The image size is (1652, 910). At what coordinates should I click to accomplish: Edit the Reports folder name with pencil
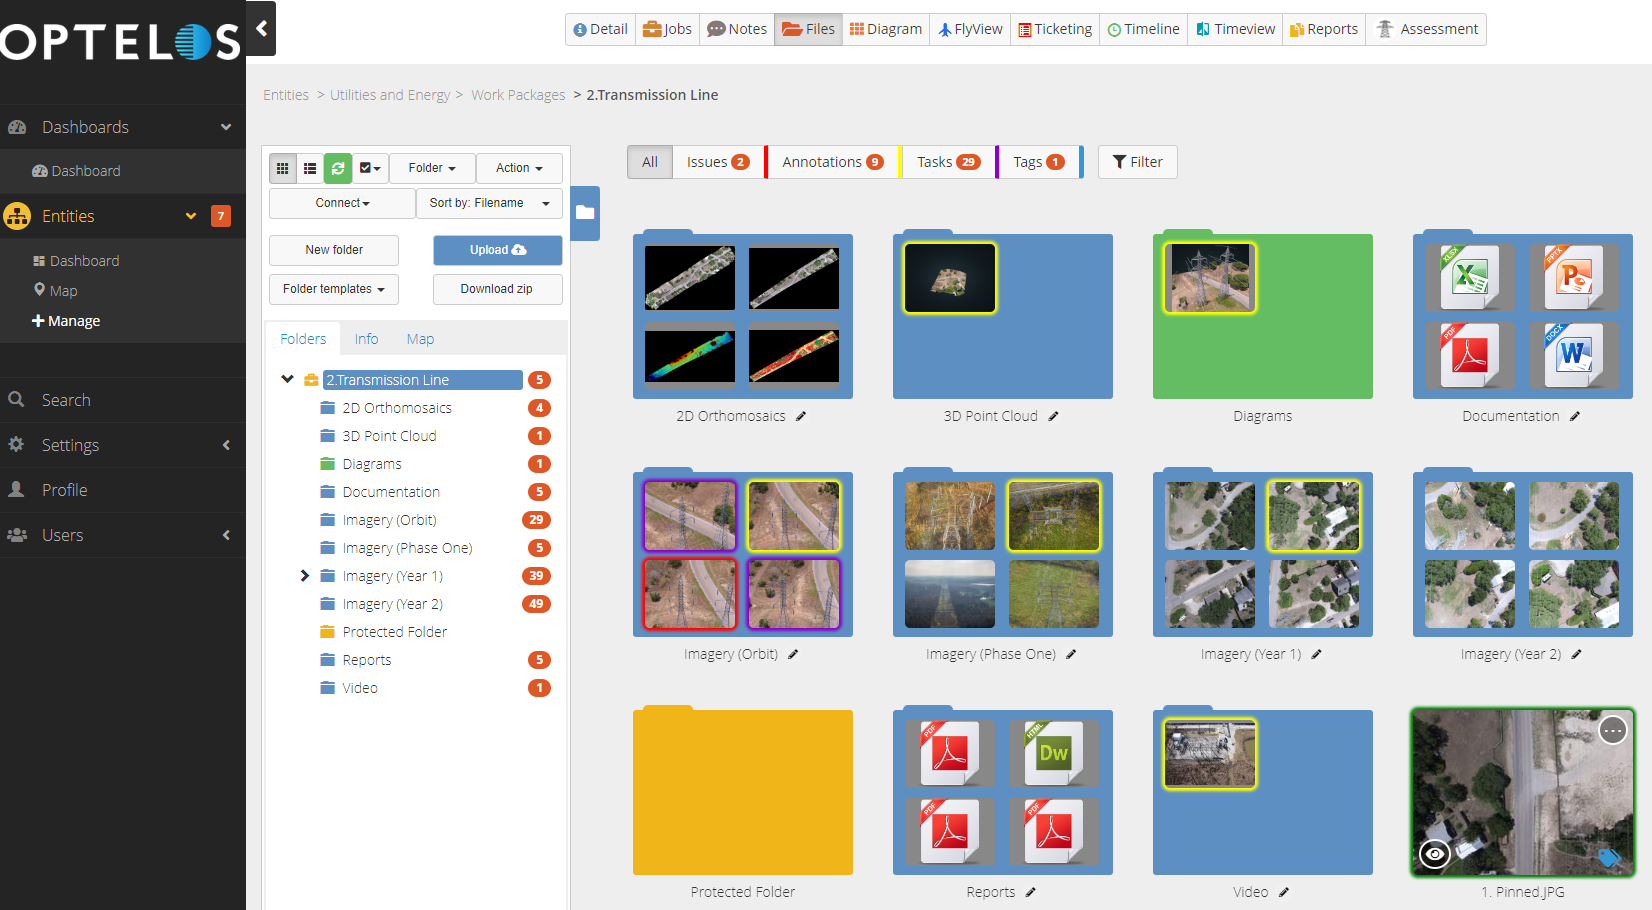click(x=1031, y=892)
